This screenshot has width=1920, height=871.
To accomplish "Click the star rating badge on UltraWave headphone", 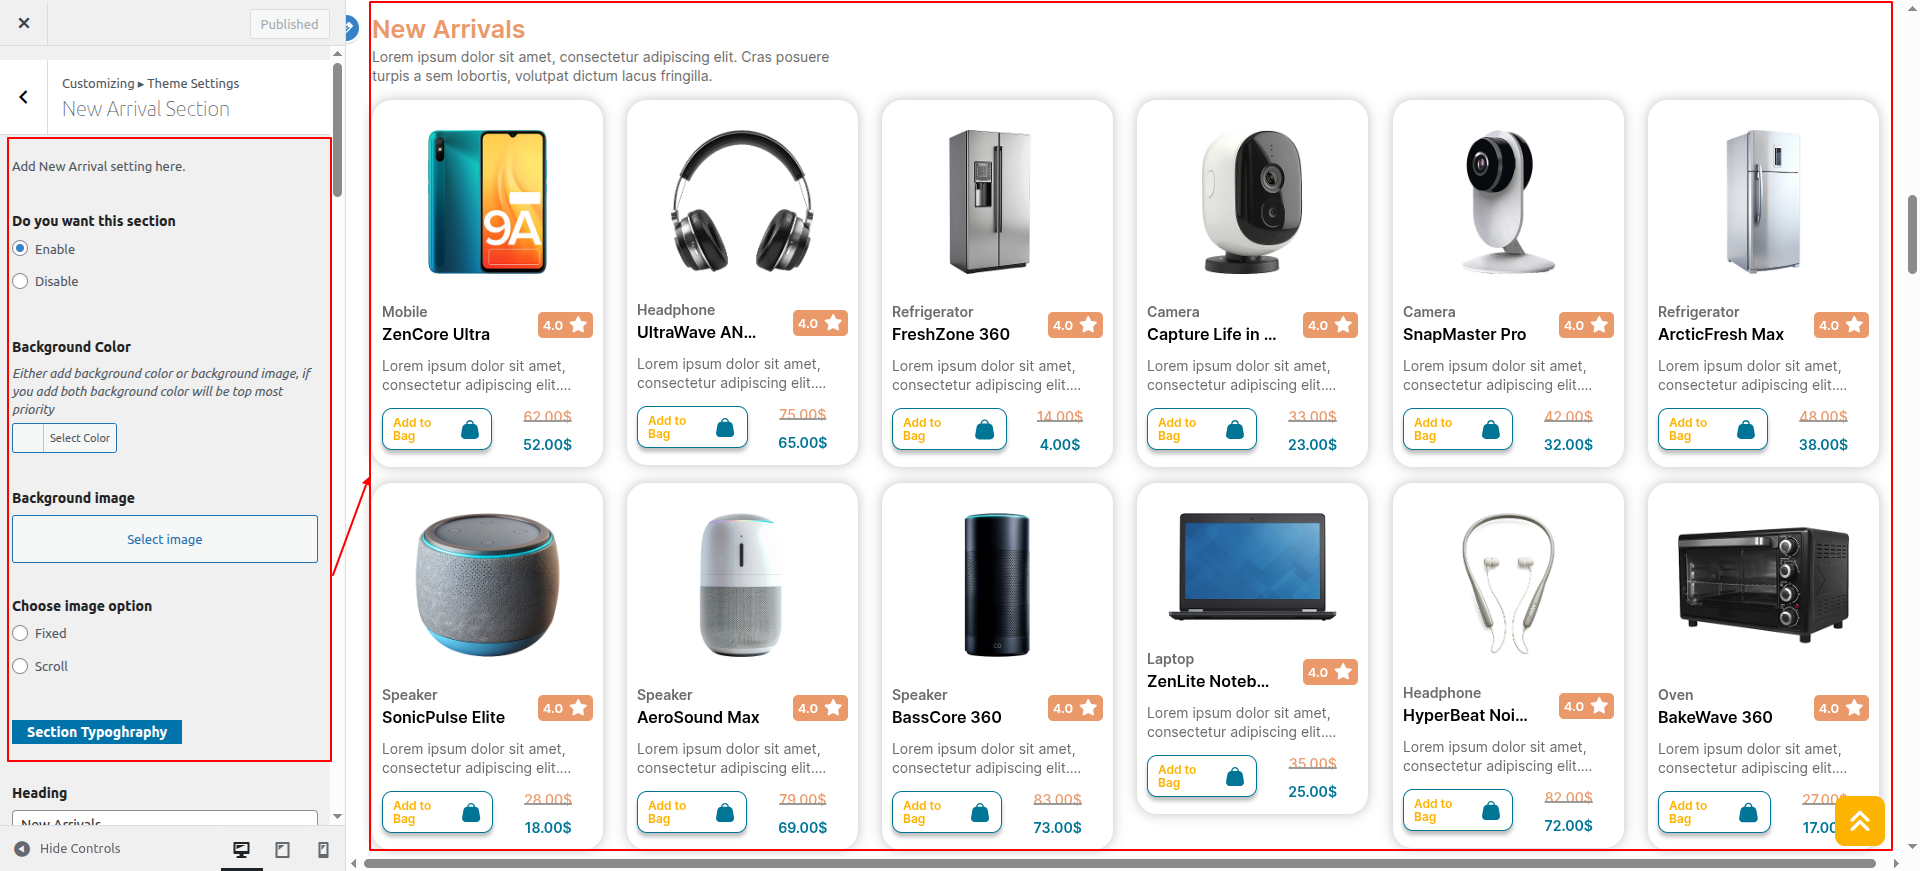I will [x=820, y=323].
